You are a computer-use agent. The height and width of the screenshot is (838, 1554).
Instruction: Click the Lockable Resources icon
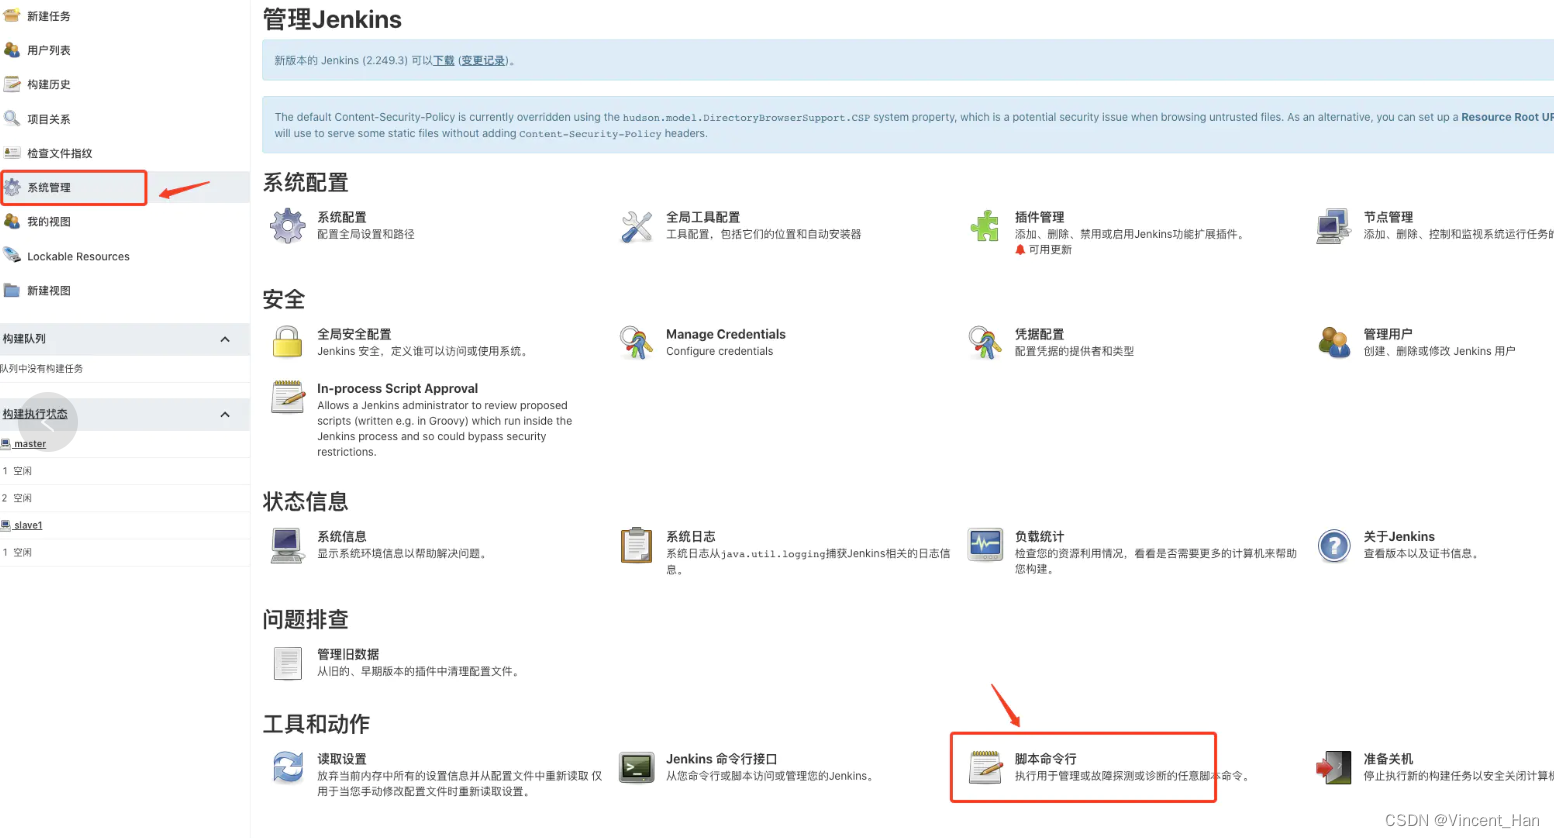tap(12, 256)
